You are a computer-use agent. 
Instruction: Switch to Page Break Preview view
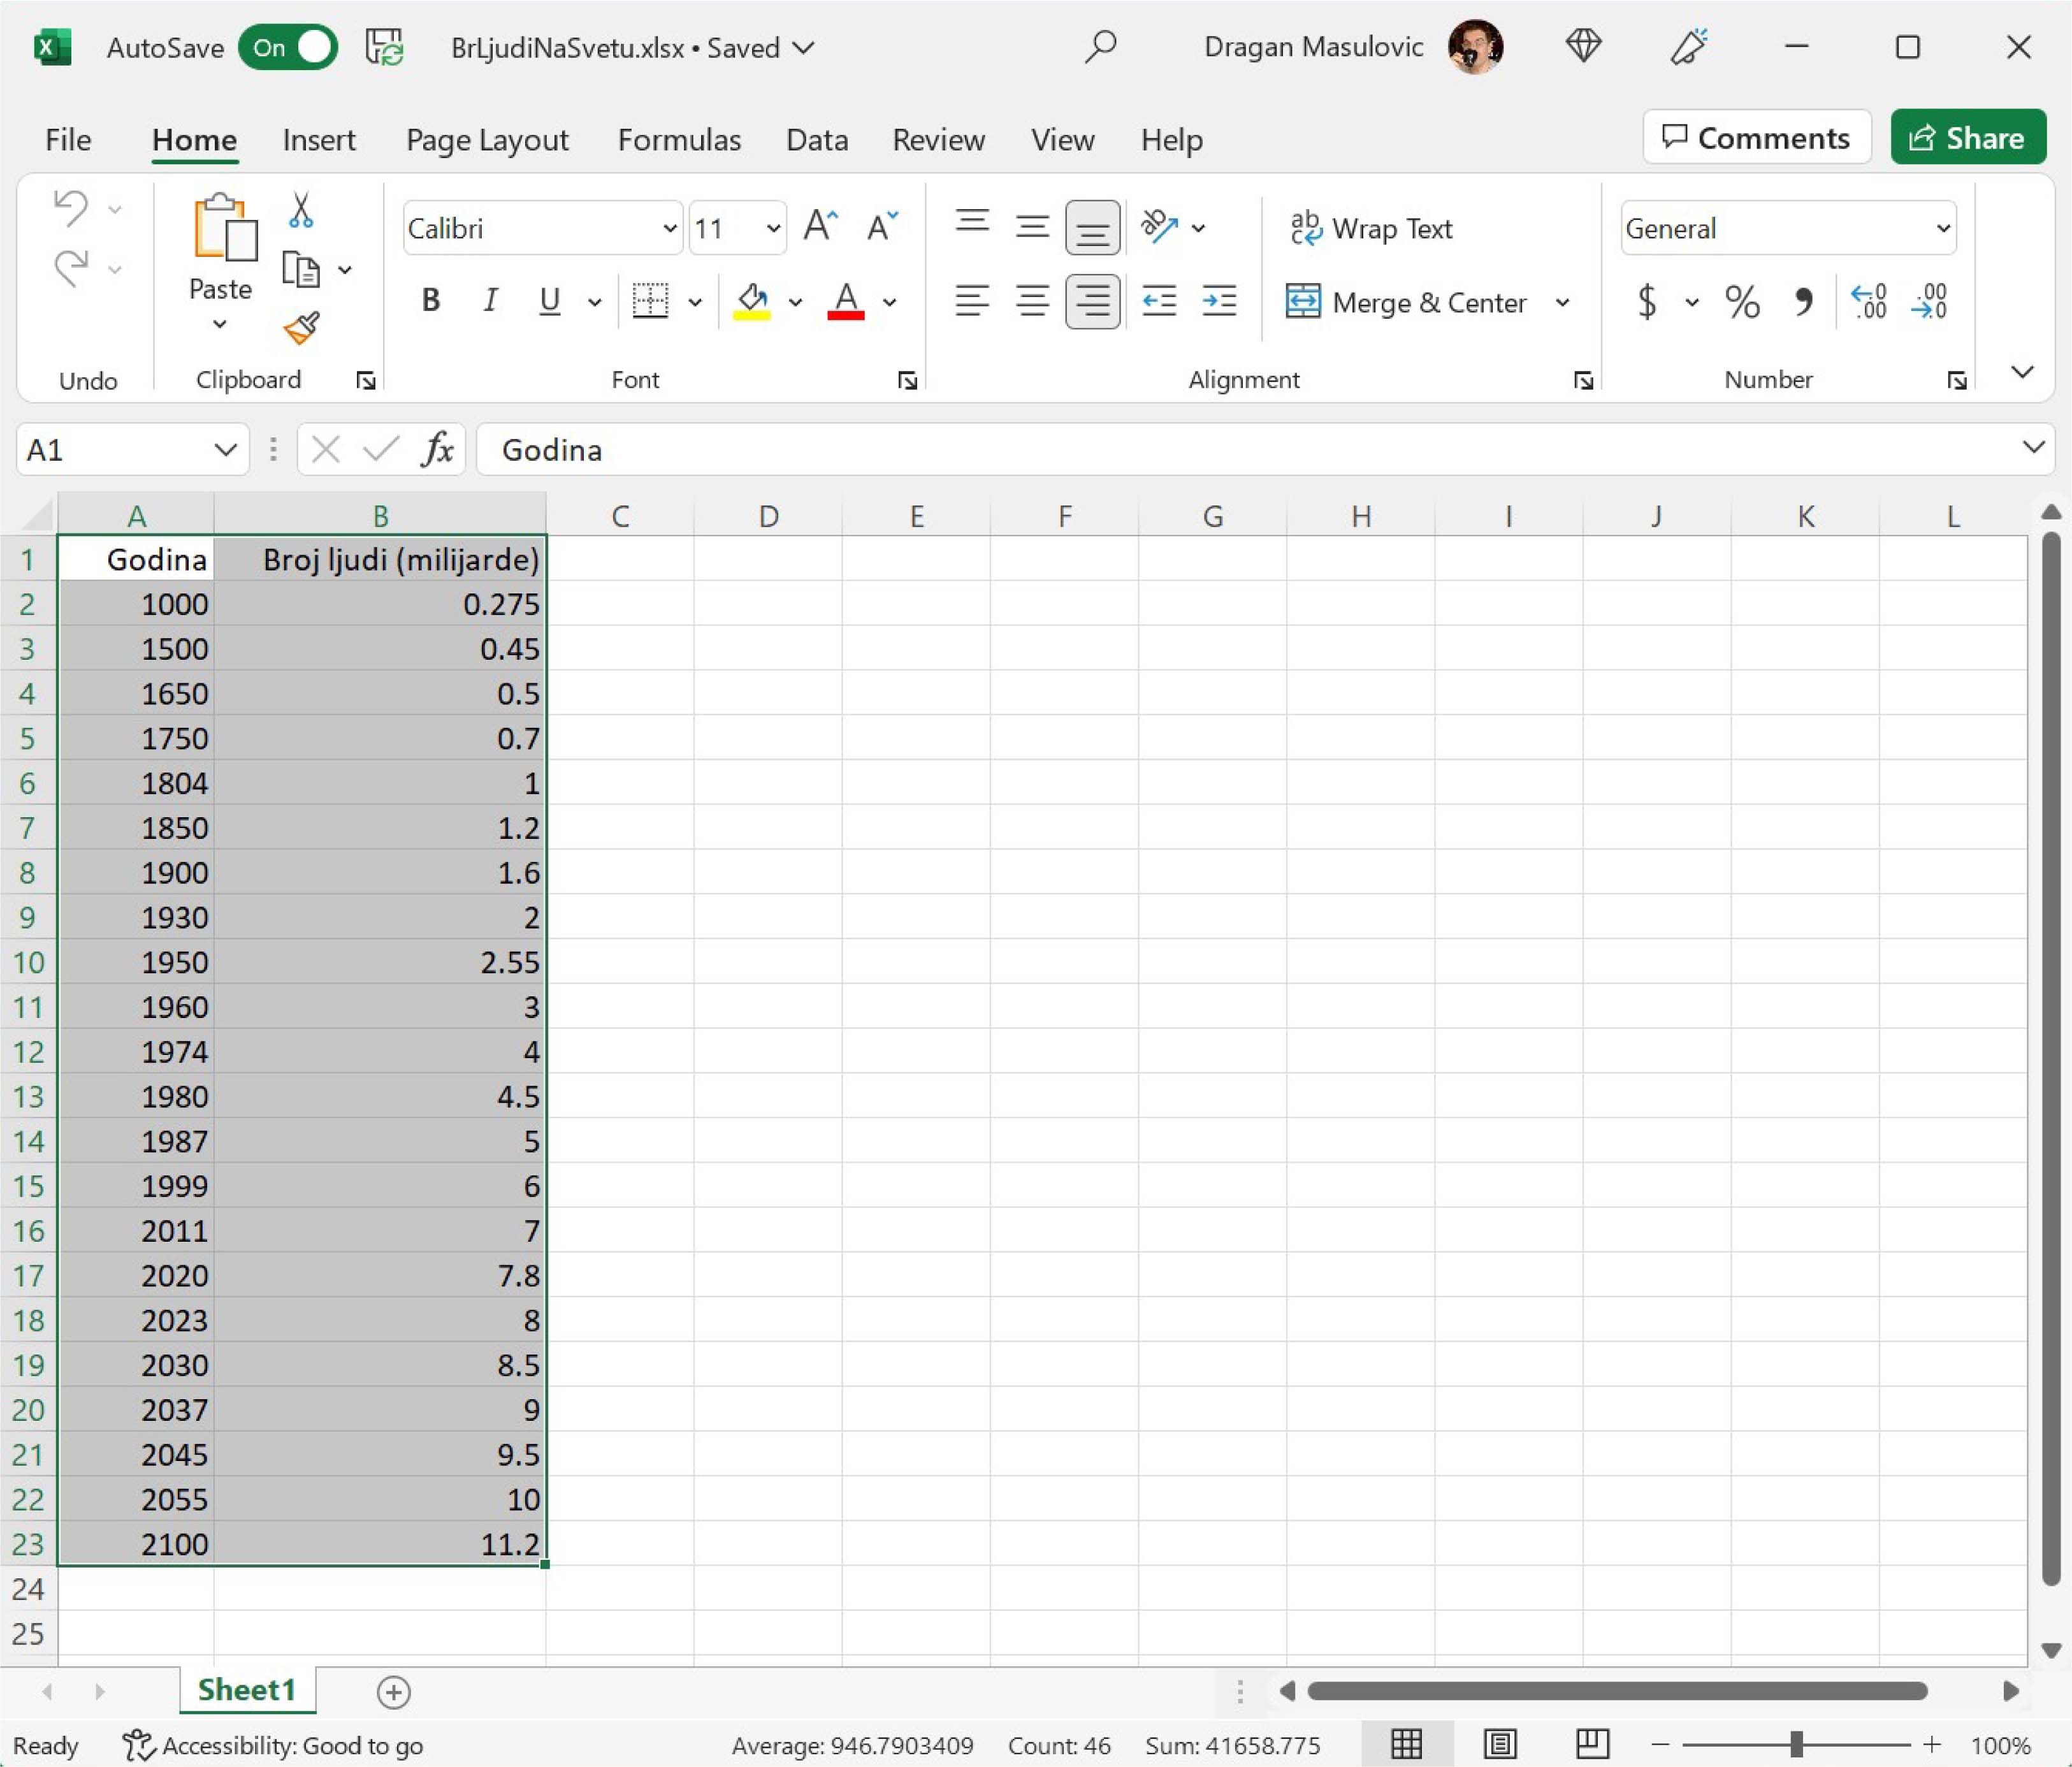[x=1591, y=1744]
